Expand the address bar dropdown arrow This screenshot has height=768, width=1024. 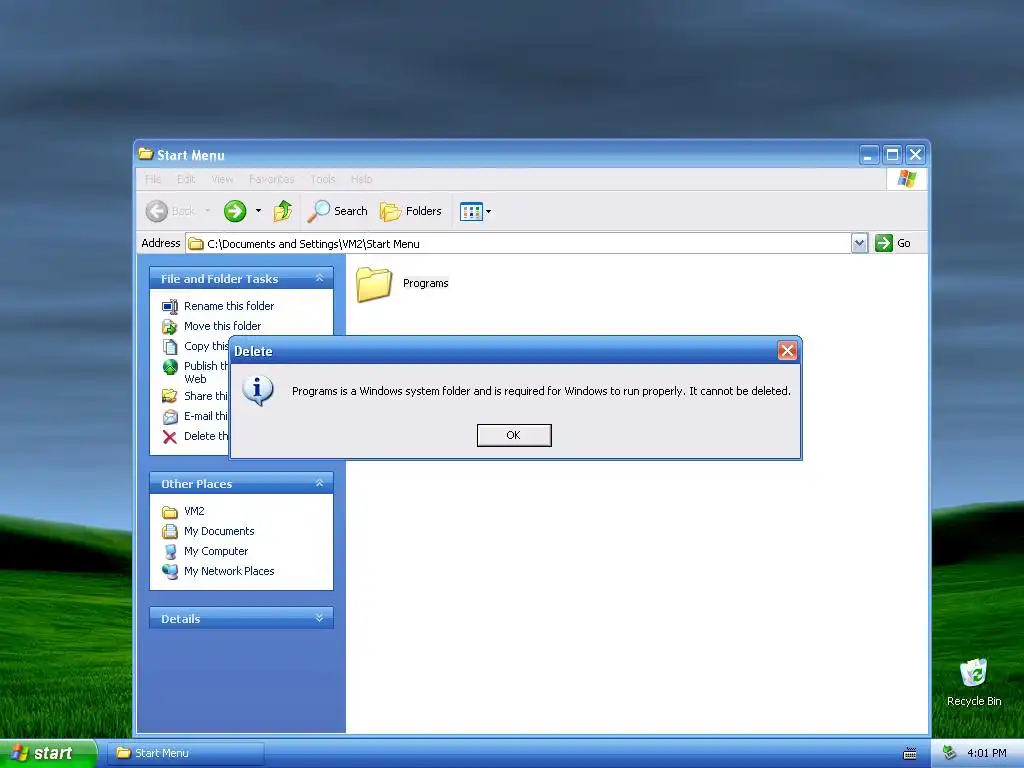coord(859,244)
